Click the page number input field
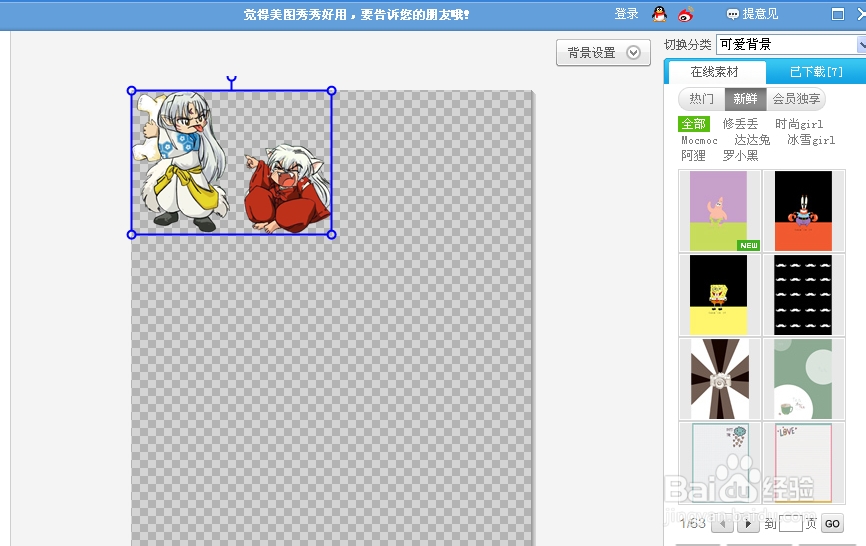 point(790,523)
